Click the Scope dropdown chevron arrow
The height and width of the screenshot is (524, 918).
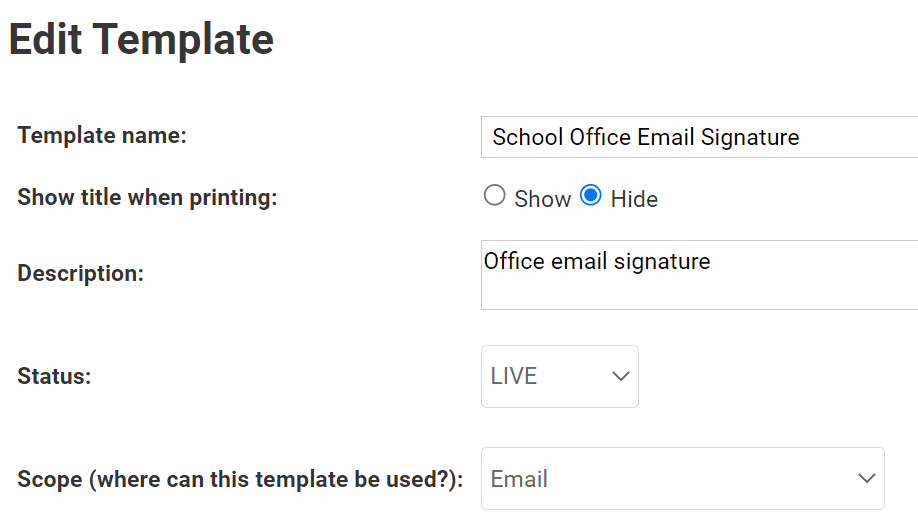coord(866,479)
